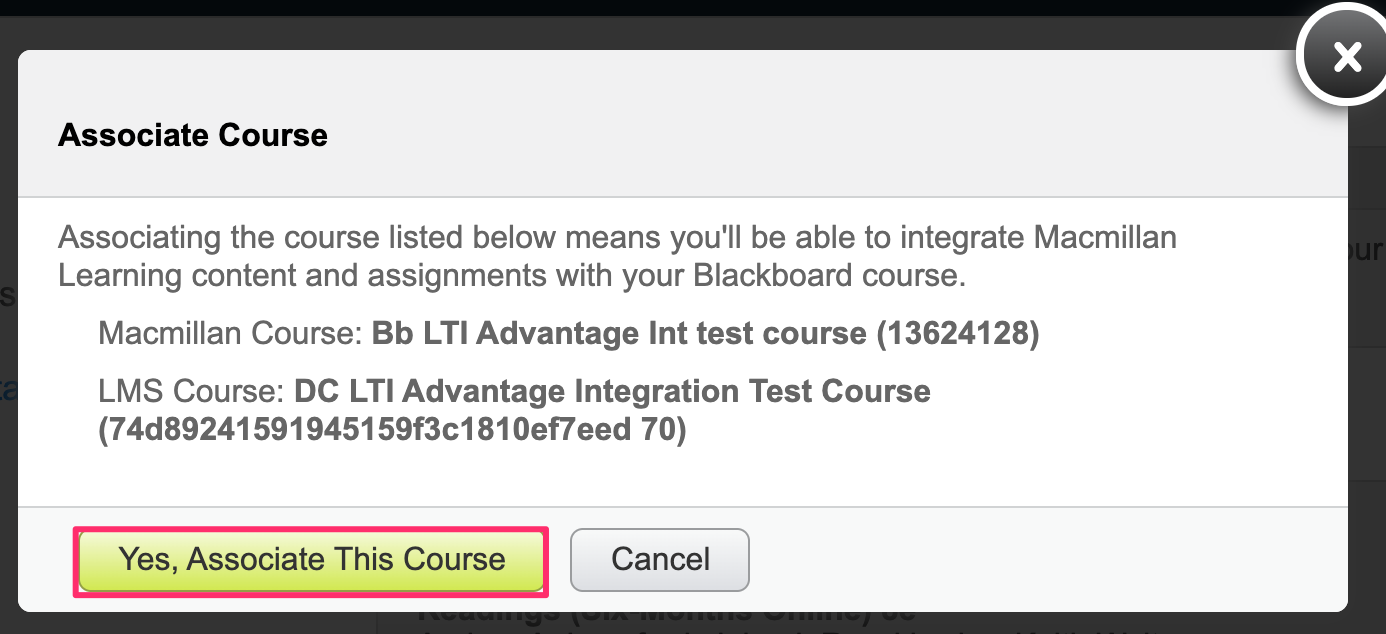Click the Associate Course dialog title

coord(192,135)
